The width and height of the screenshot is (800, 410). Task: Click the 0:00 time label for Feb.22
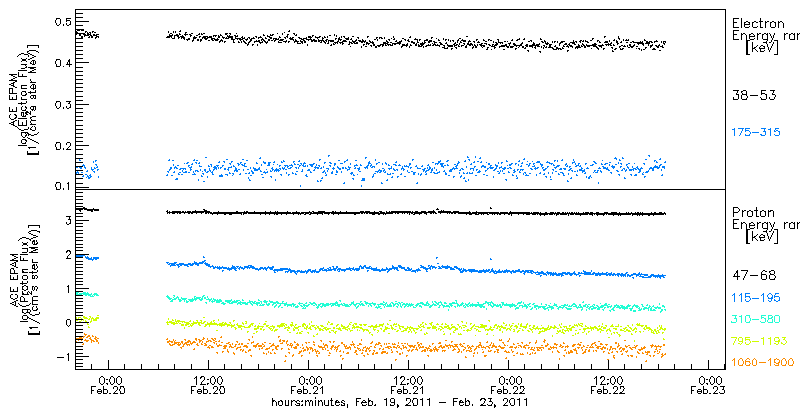(509, 380)
